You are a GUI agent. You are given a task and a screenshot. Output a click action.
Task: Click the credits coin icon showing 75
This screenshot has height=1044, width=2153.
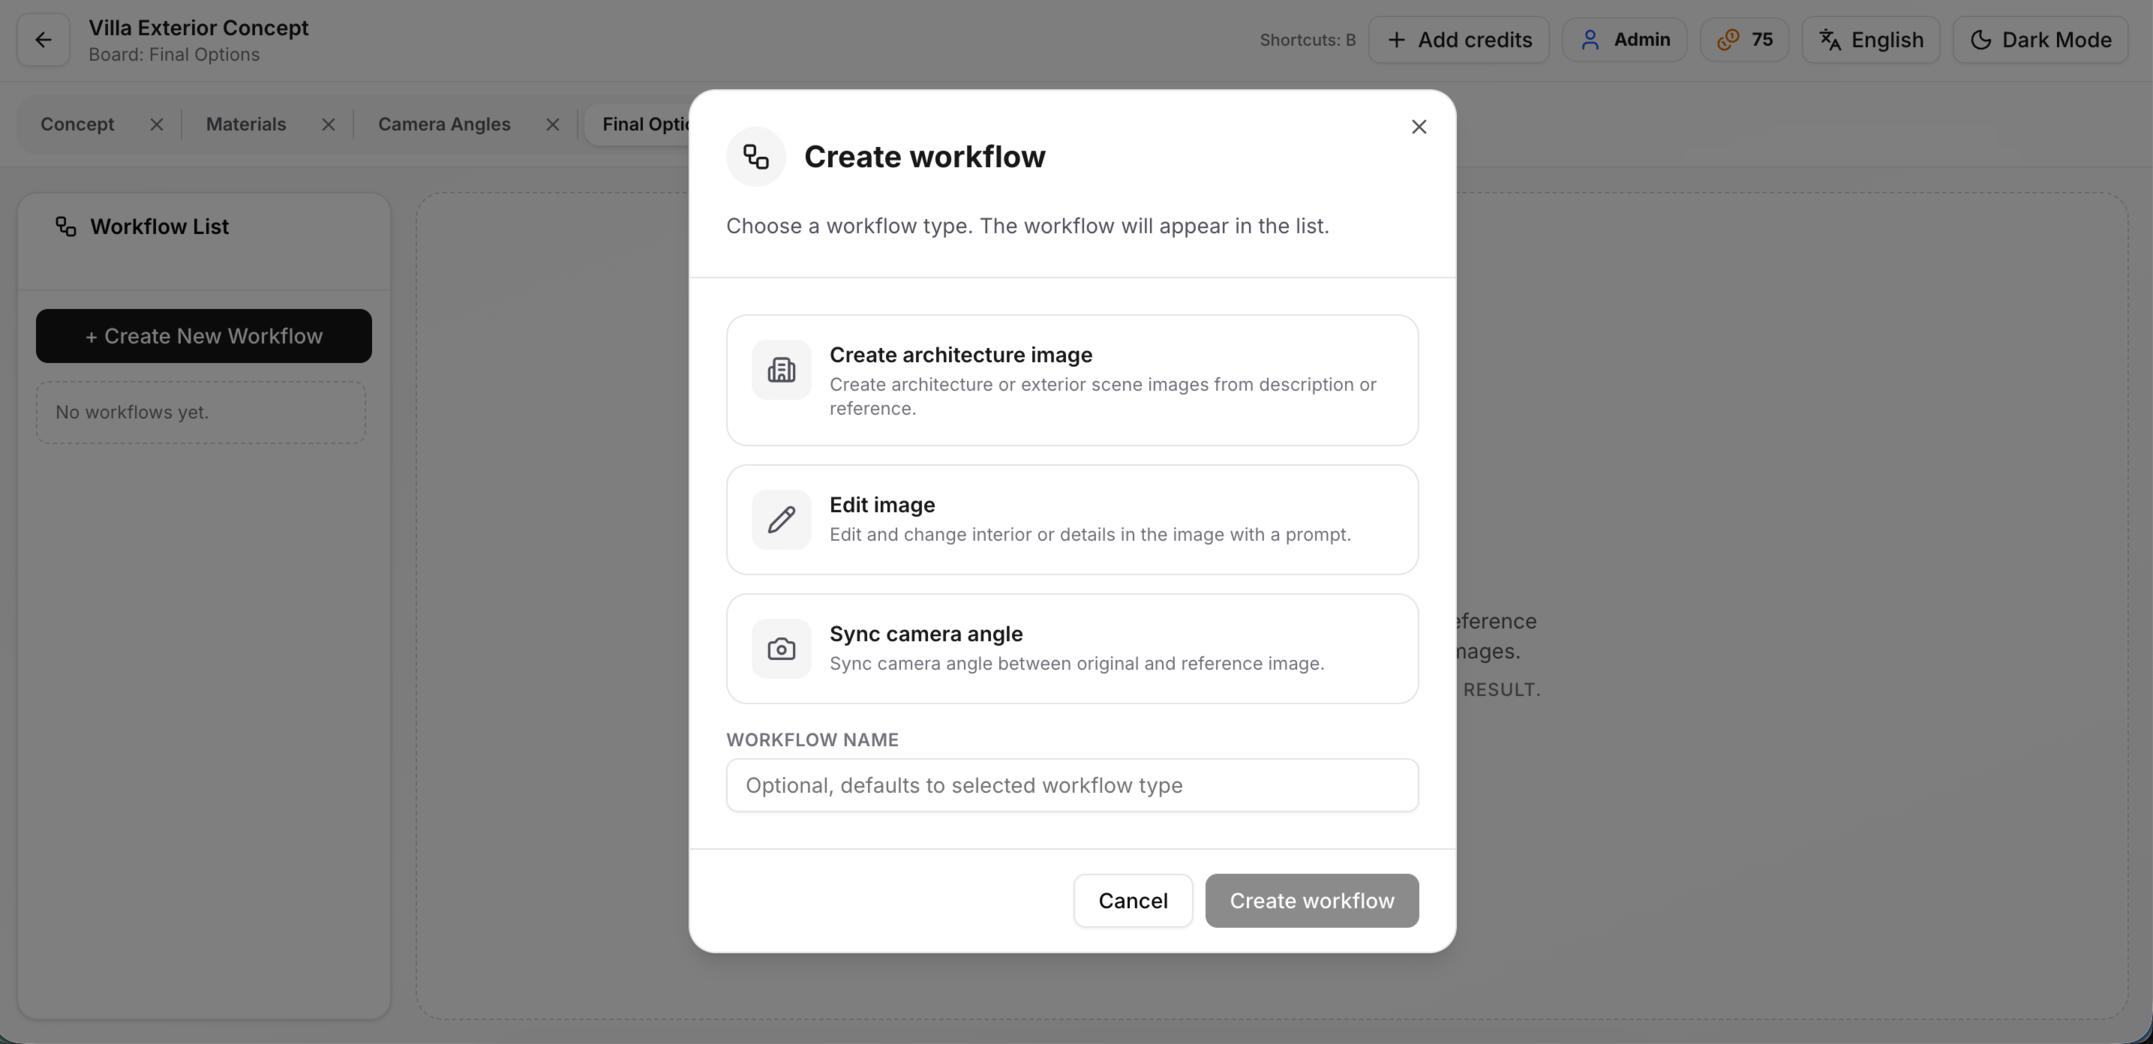1728,40
